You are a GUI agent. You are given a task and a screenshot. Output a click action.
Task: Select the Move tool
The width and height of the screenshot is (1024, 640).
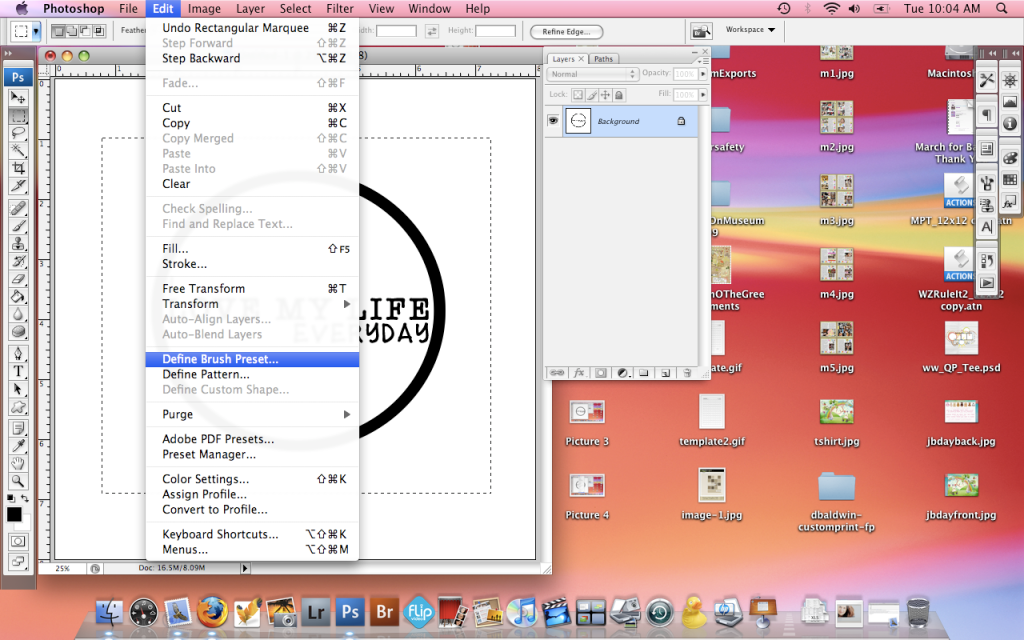click(x=18, y=98)
